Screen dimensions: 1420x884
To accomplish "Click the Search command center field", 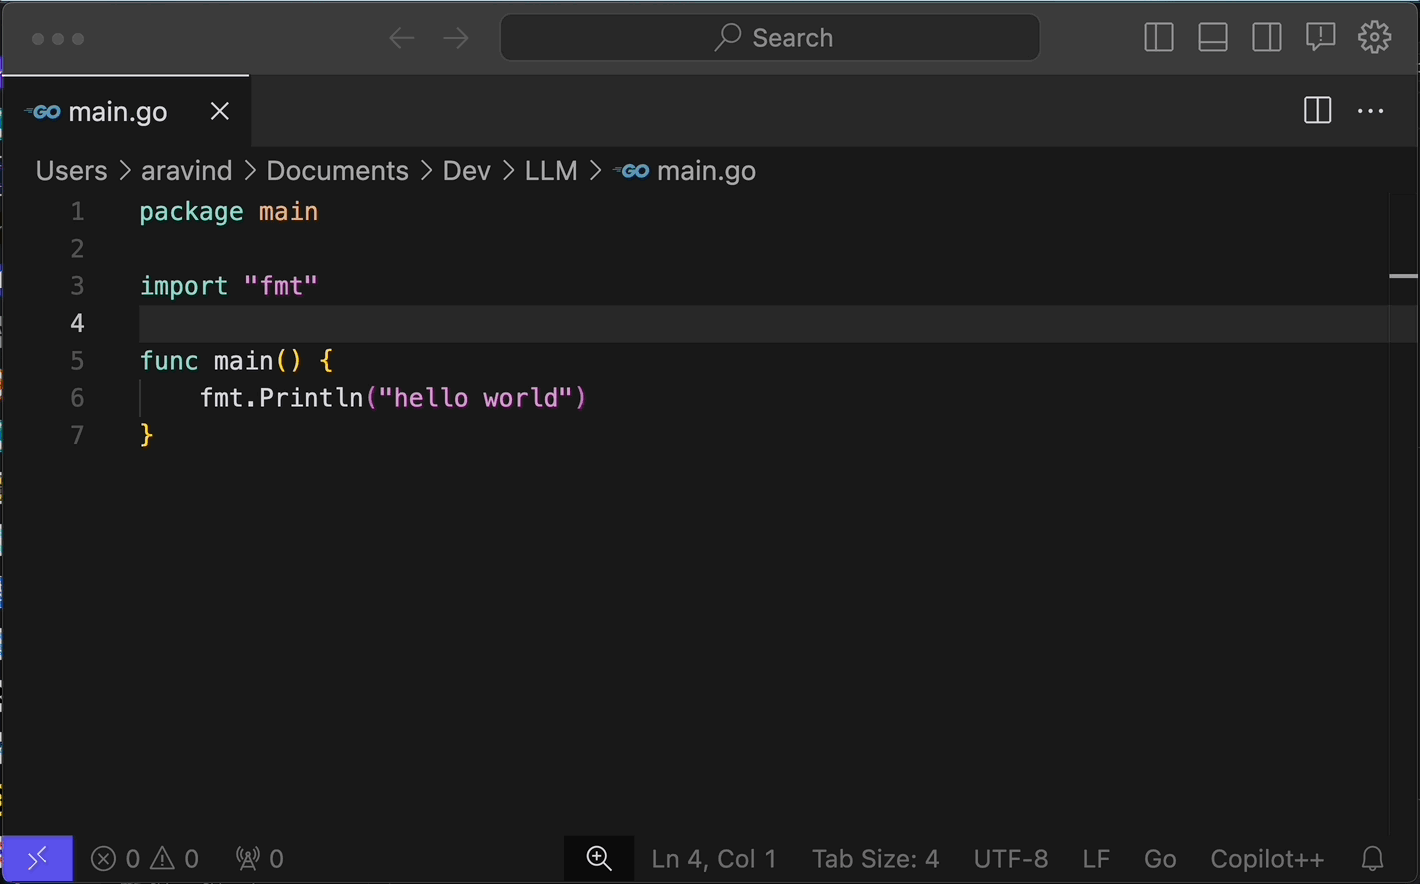I will coord(770,38).
